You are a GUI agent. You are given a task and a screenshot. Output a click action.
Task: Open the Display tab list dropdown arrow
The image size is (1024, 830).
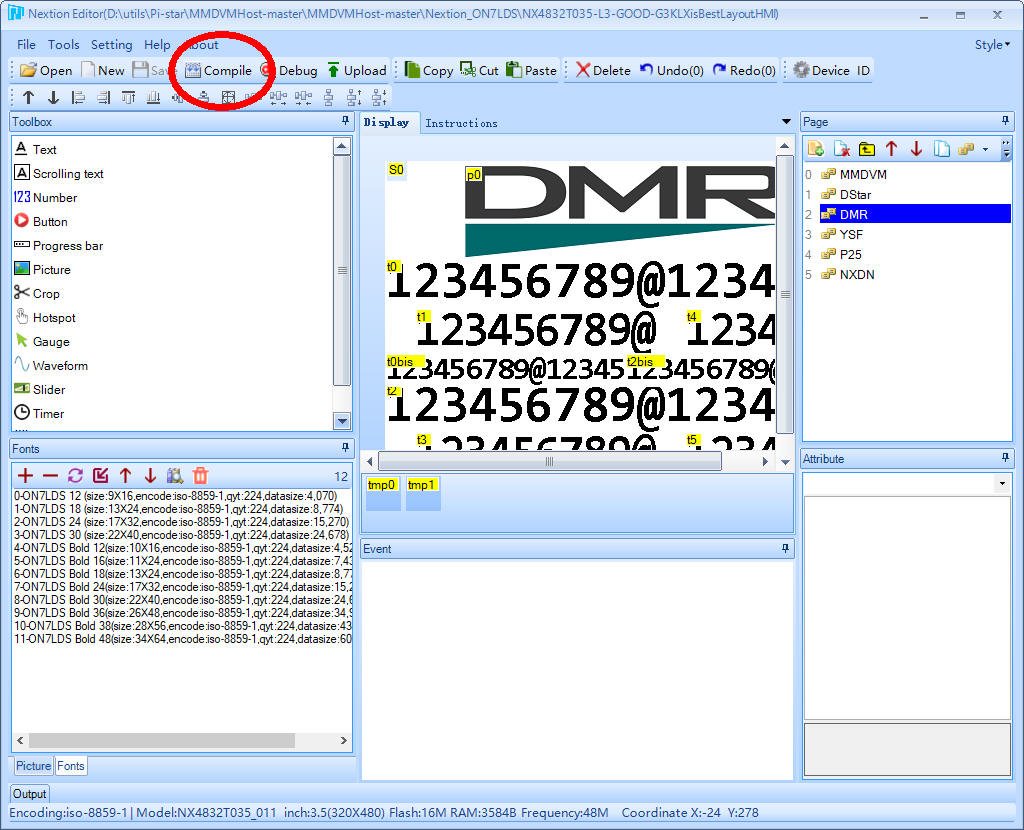coord(786,122)
